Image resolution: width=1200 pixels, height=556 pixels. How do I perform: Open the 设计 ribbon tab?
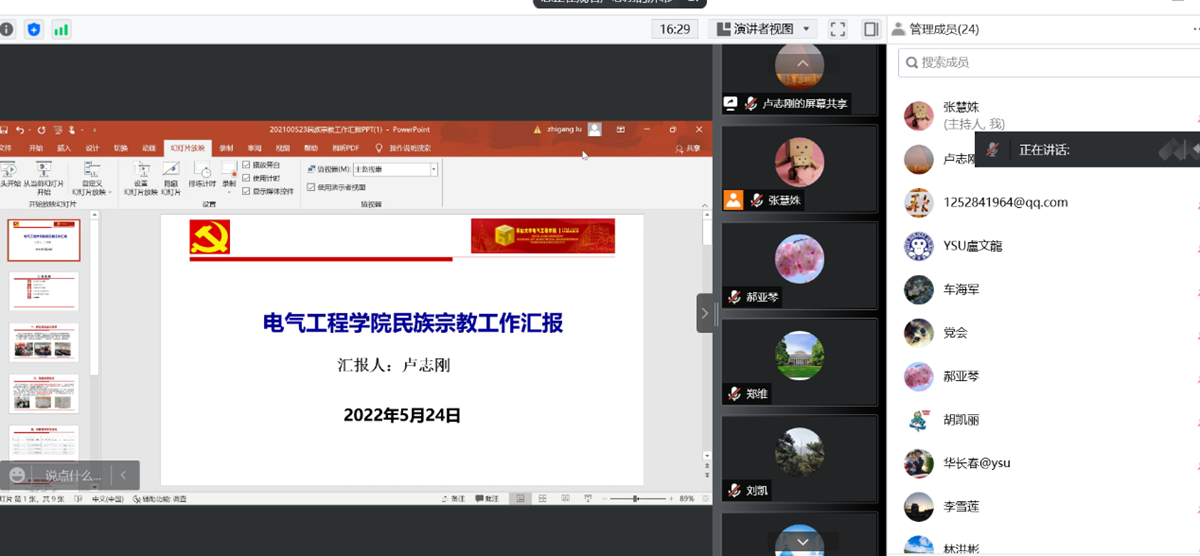(x=92, y=148)
